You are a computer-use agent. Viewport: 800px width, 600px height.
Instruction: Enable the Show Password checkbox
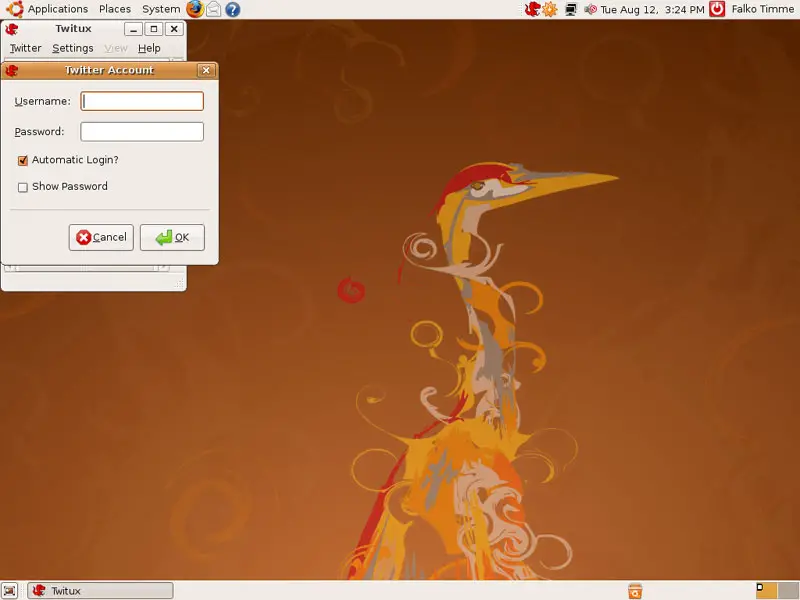[x=22, y=187]
